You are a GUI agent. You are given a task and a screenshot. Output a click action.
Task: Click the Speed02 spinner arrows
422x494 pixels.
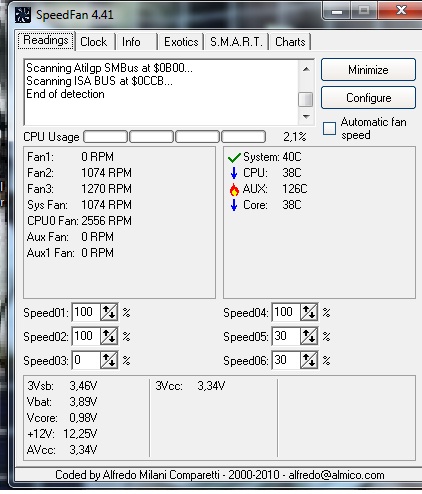109,336
